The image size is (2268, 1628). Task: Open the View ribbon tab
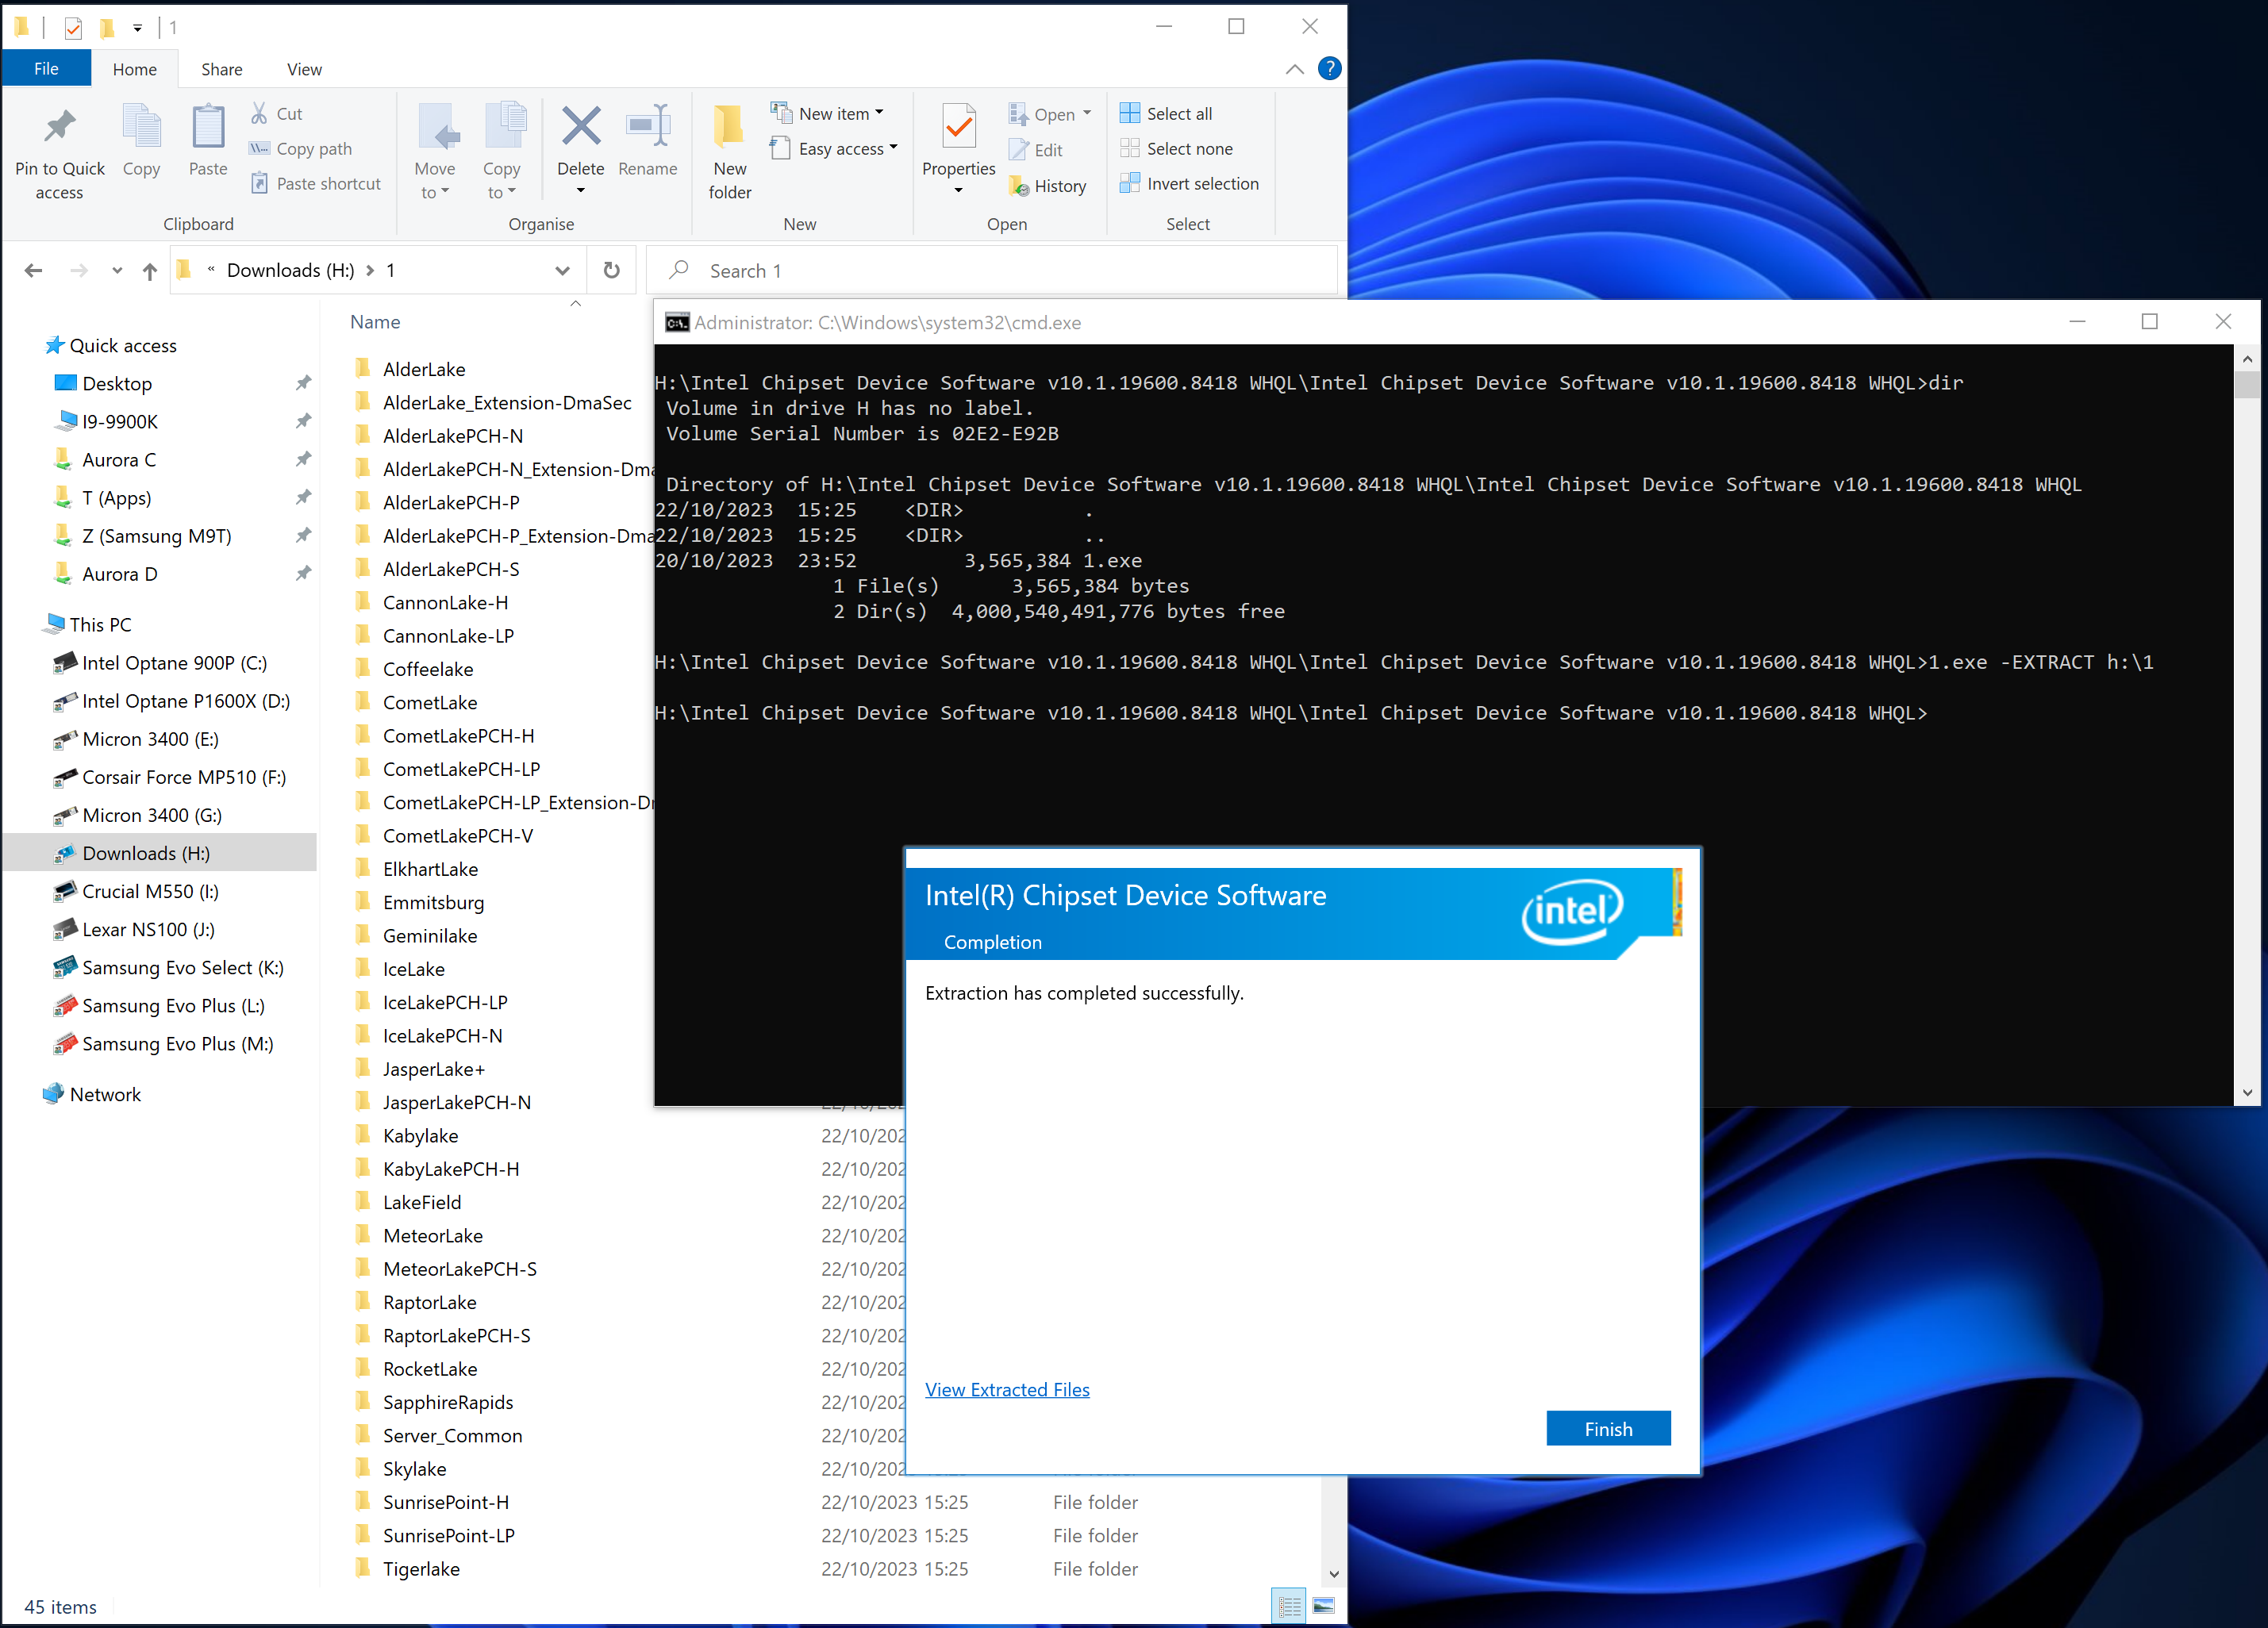(x=304, y=69)
